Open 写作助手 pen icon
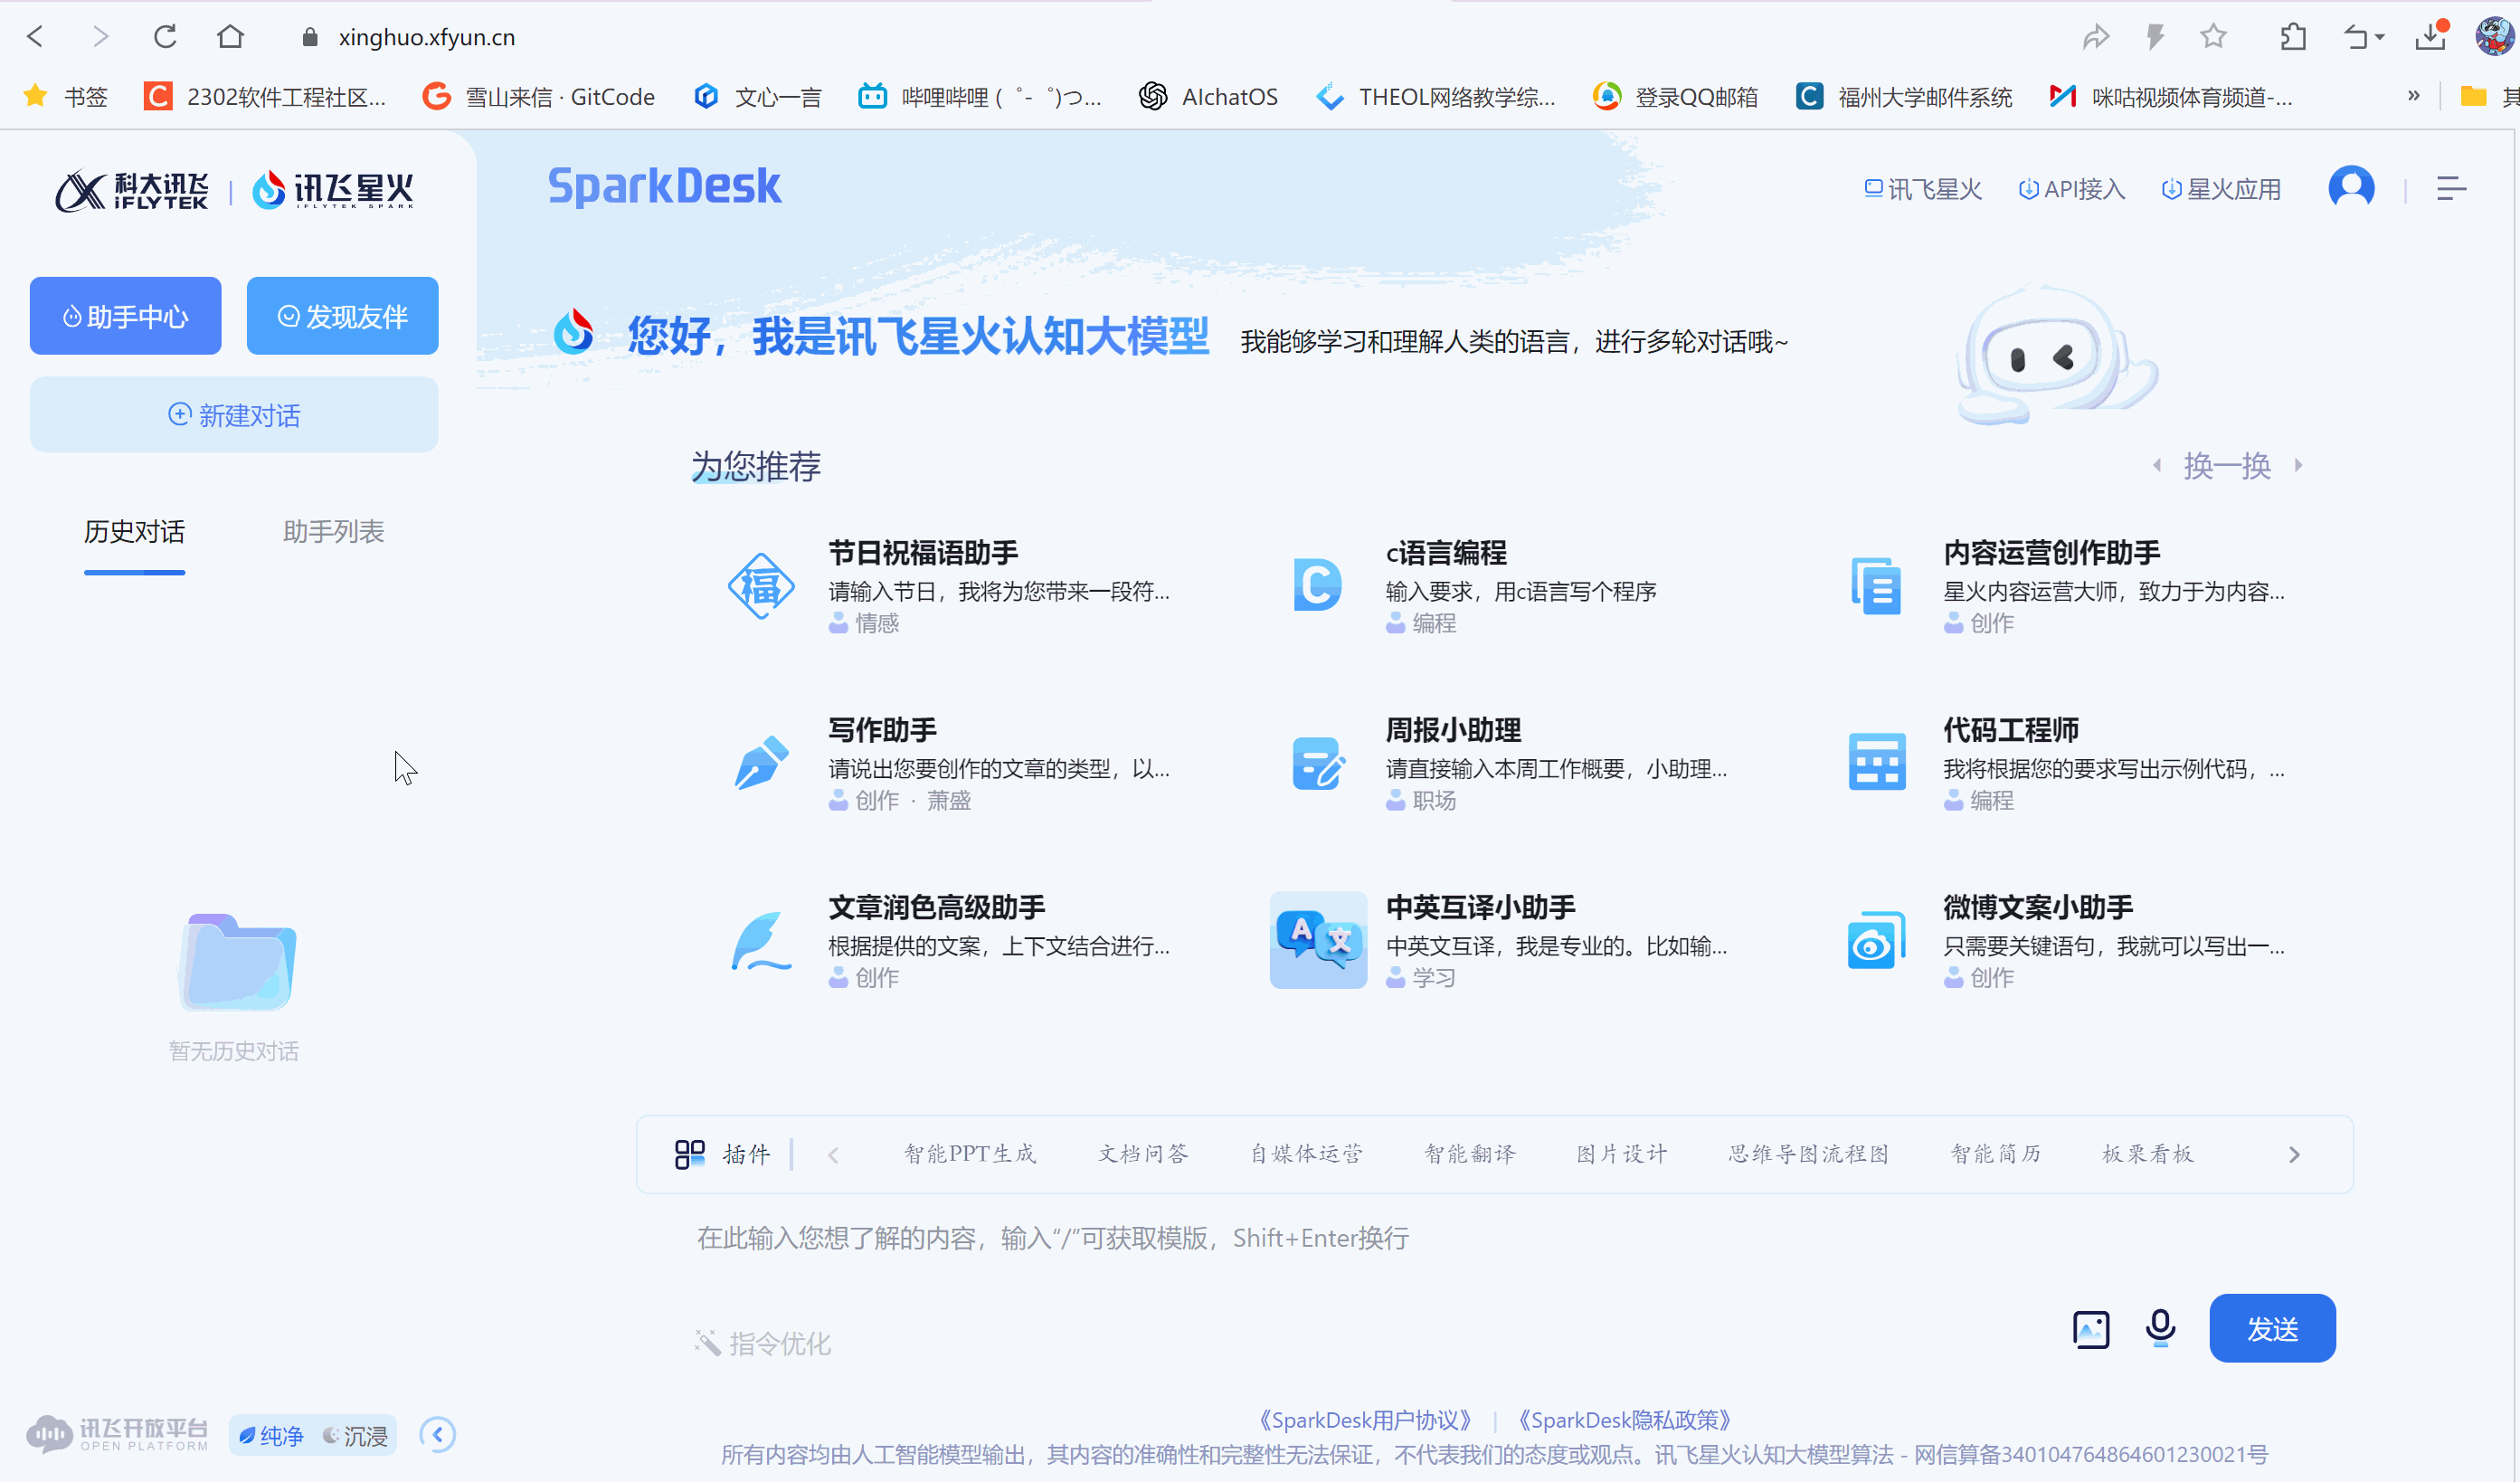 pos(761,763)
